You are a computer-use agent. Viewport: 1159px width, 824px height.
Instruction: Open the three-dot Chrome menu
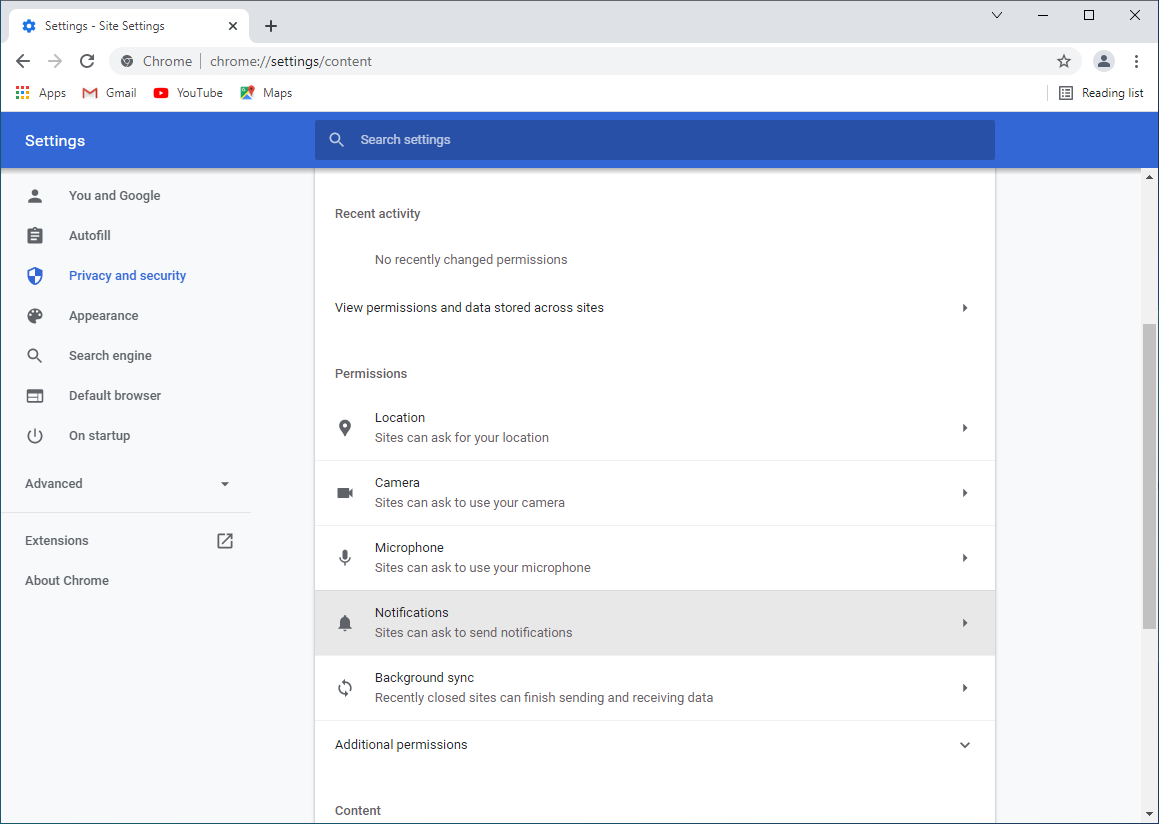(1136, 61)
